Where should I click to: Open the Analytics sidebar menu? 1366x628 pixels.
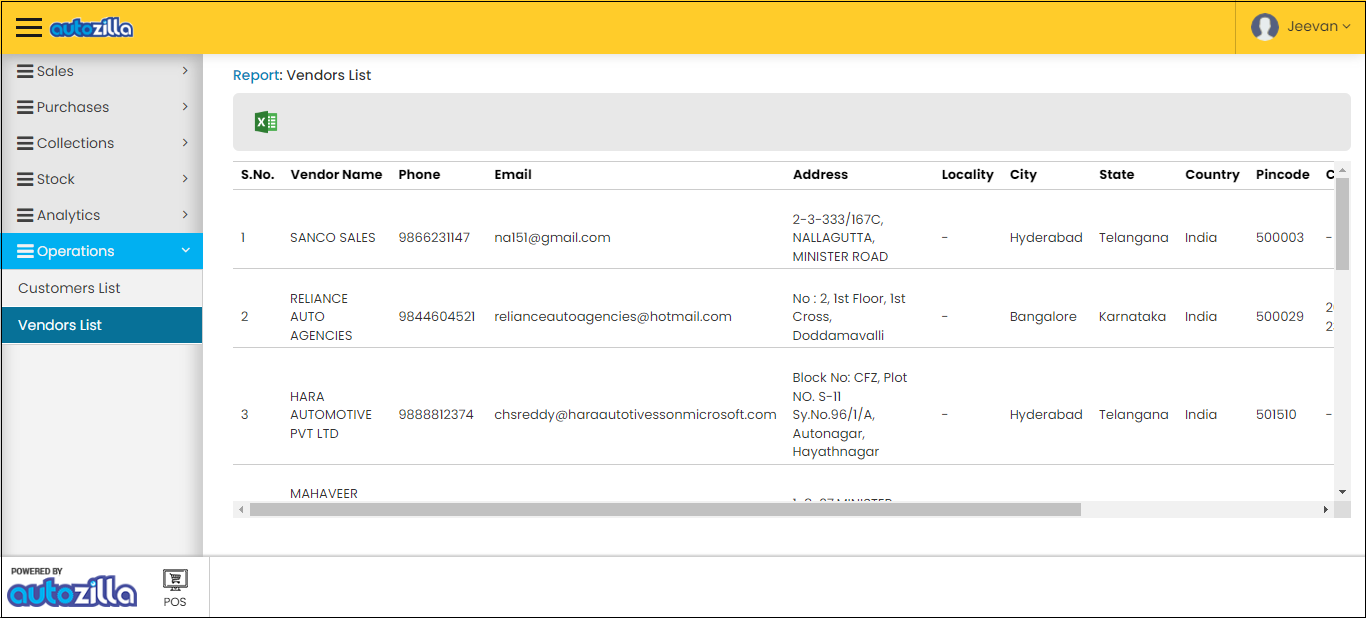point(102,215)
